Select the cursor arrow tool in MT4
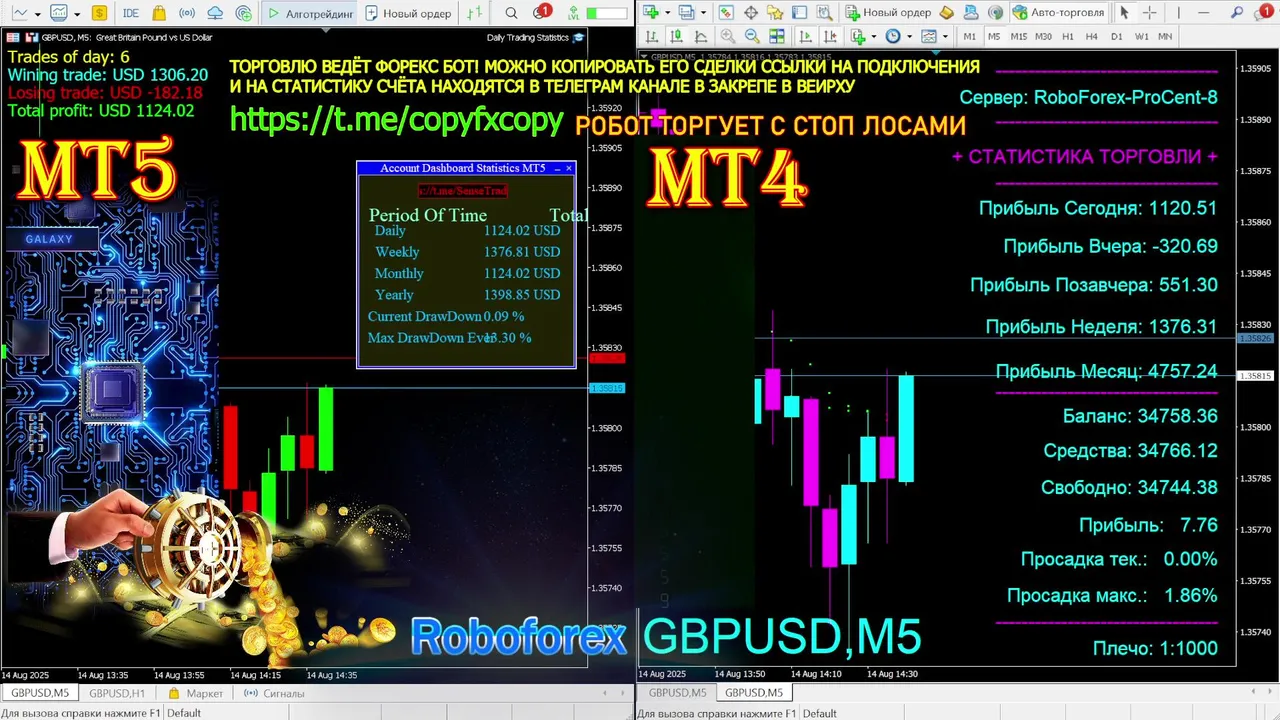 coord(1123,12)
